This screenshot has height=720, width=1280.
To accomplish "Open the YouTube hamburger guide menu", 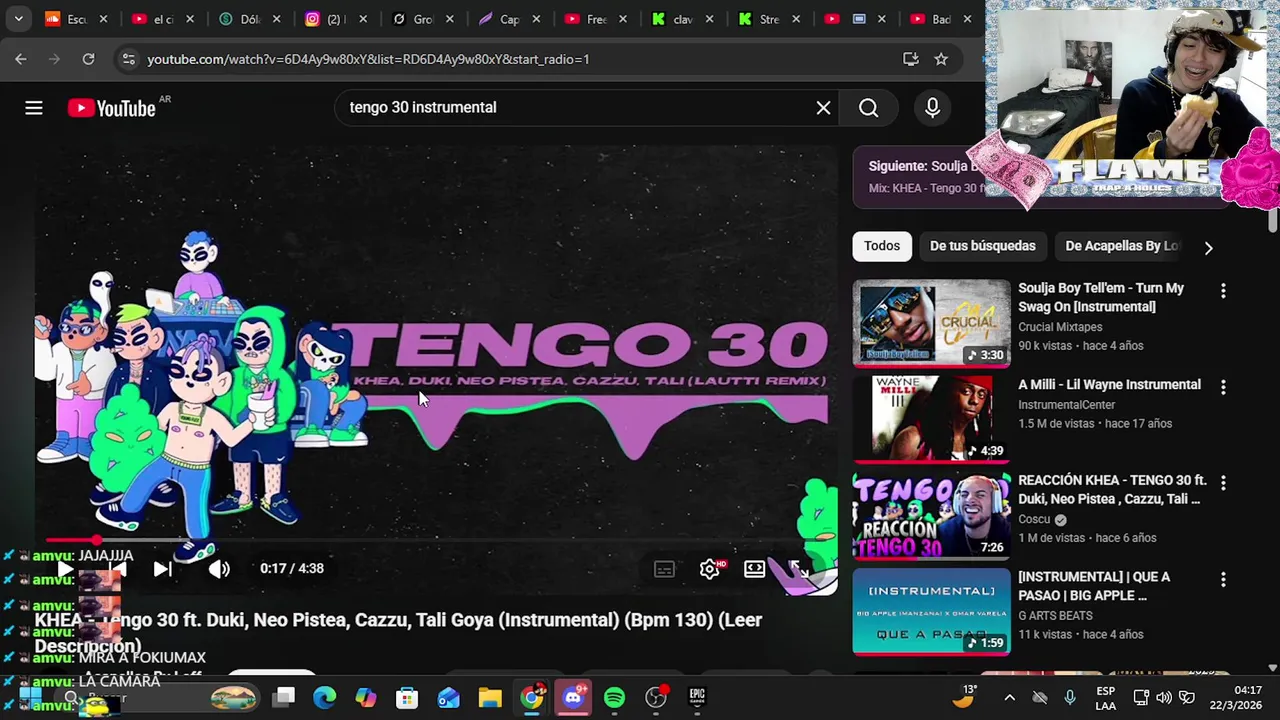I will pos(34,108).
